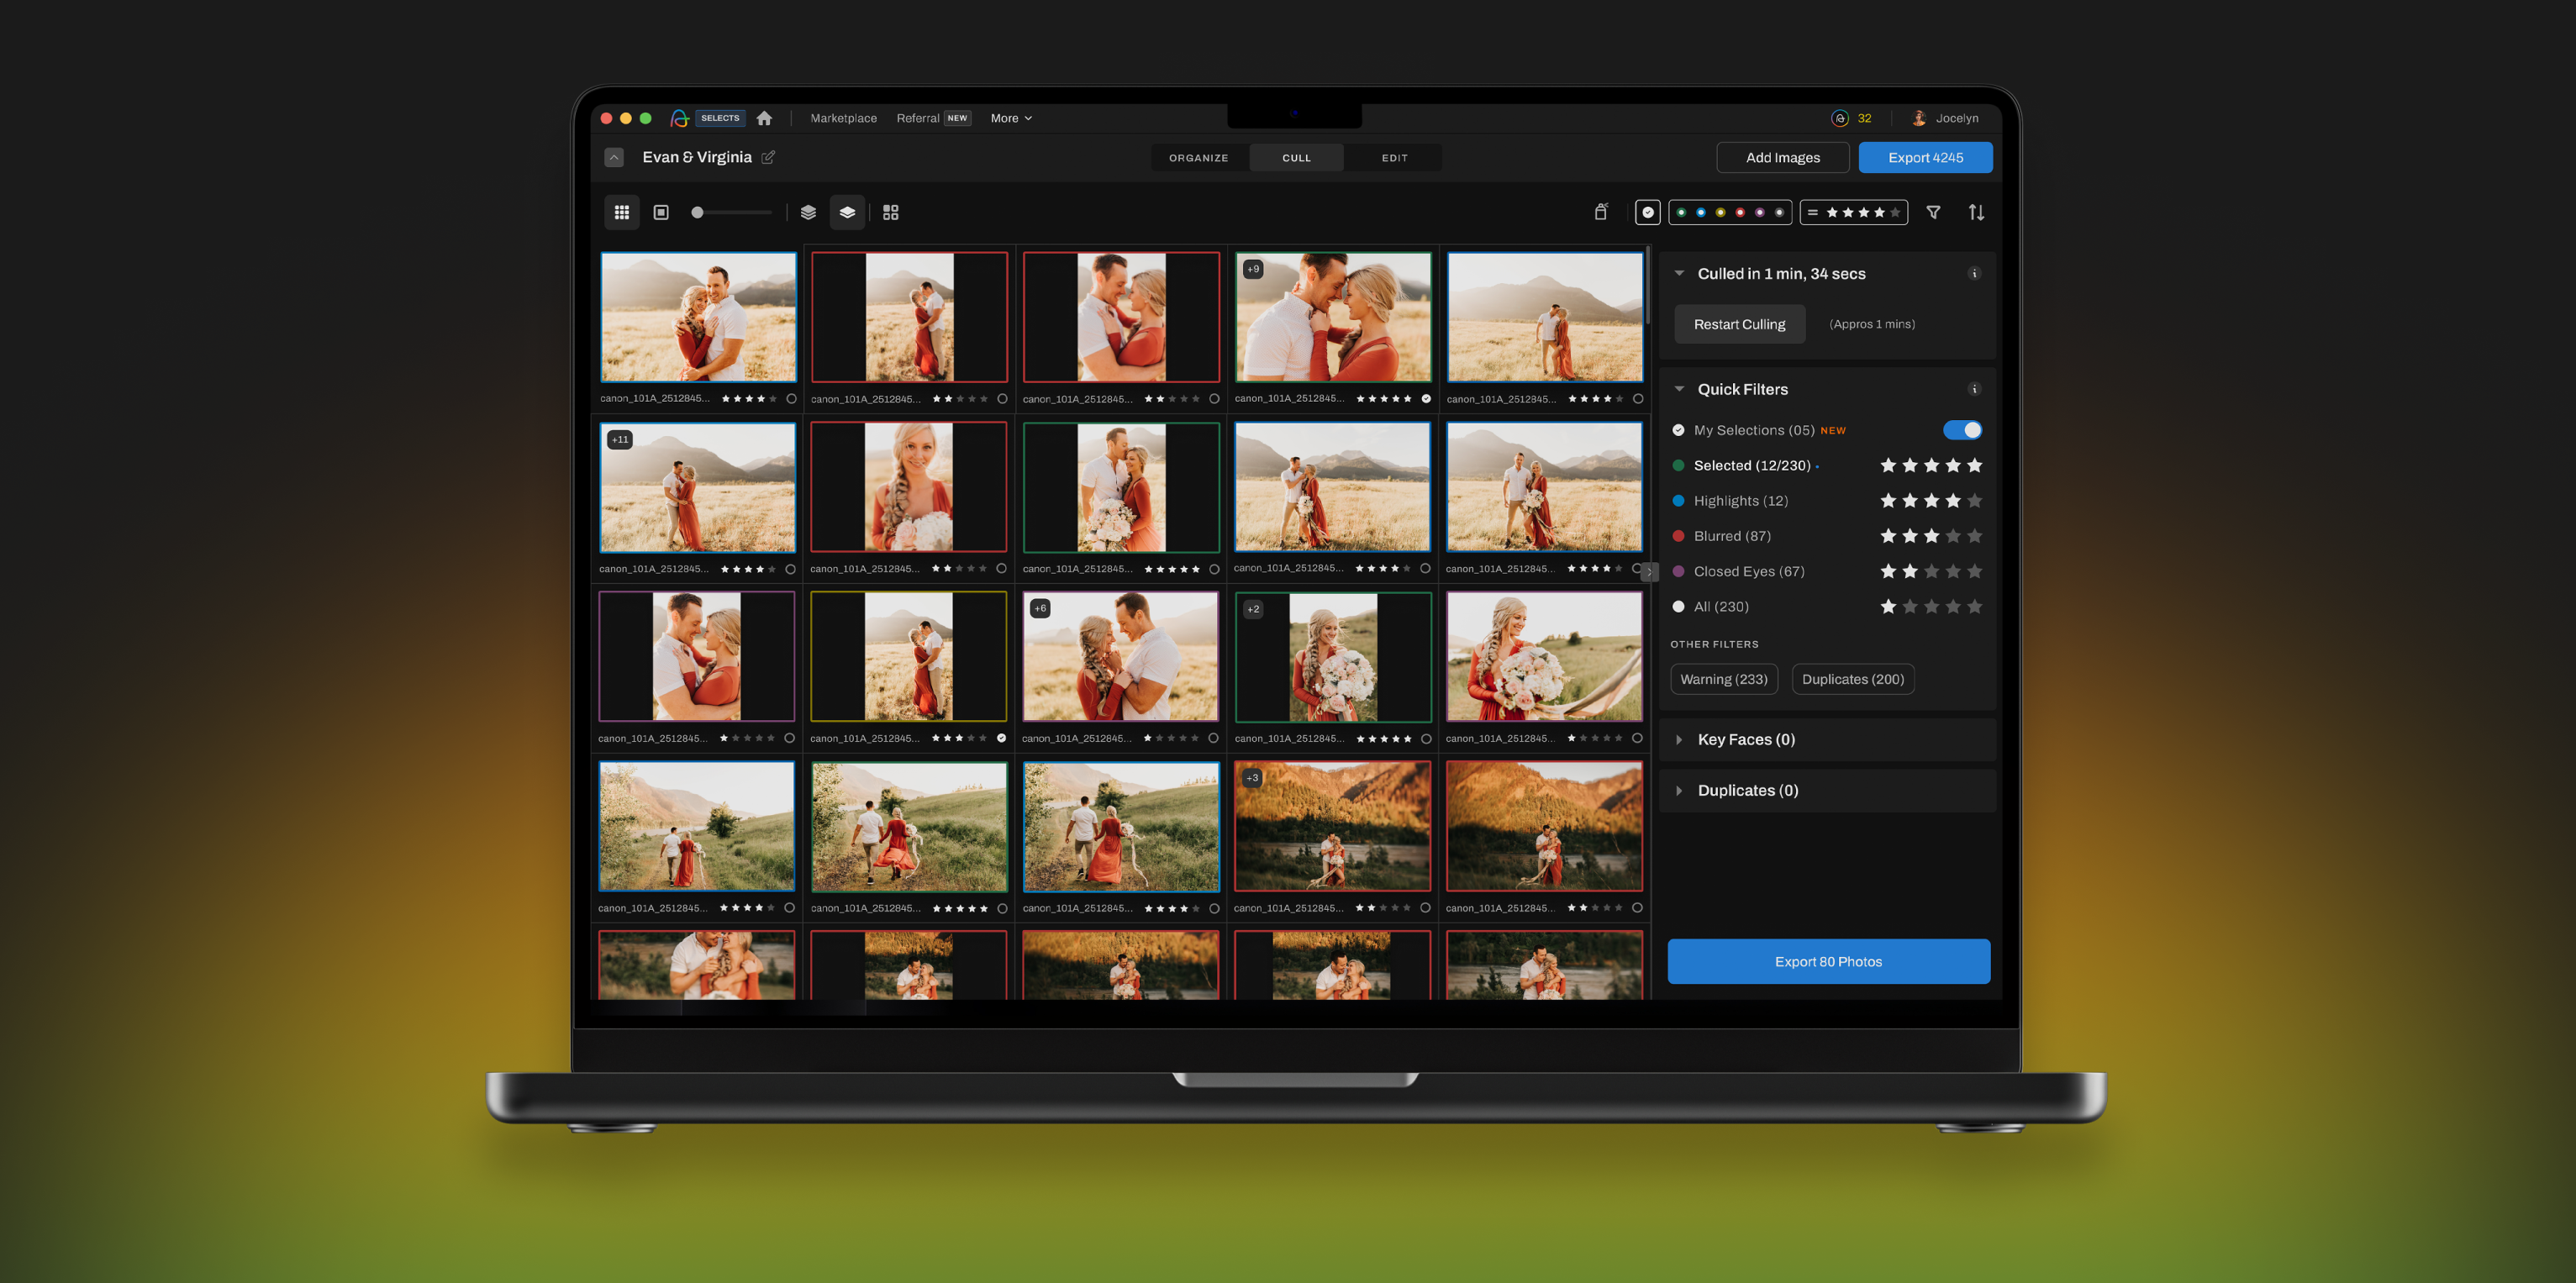Select the filmstrip view icon
The width and height of the screenshot is (2576, 1283).
661,212
